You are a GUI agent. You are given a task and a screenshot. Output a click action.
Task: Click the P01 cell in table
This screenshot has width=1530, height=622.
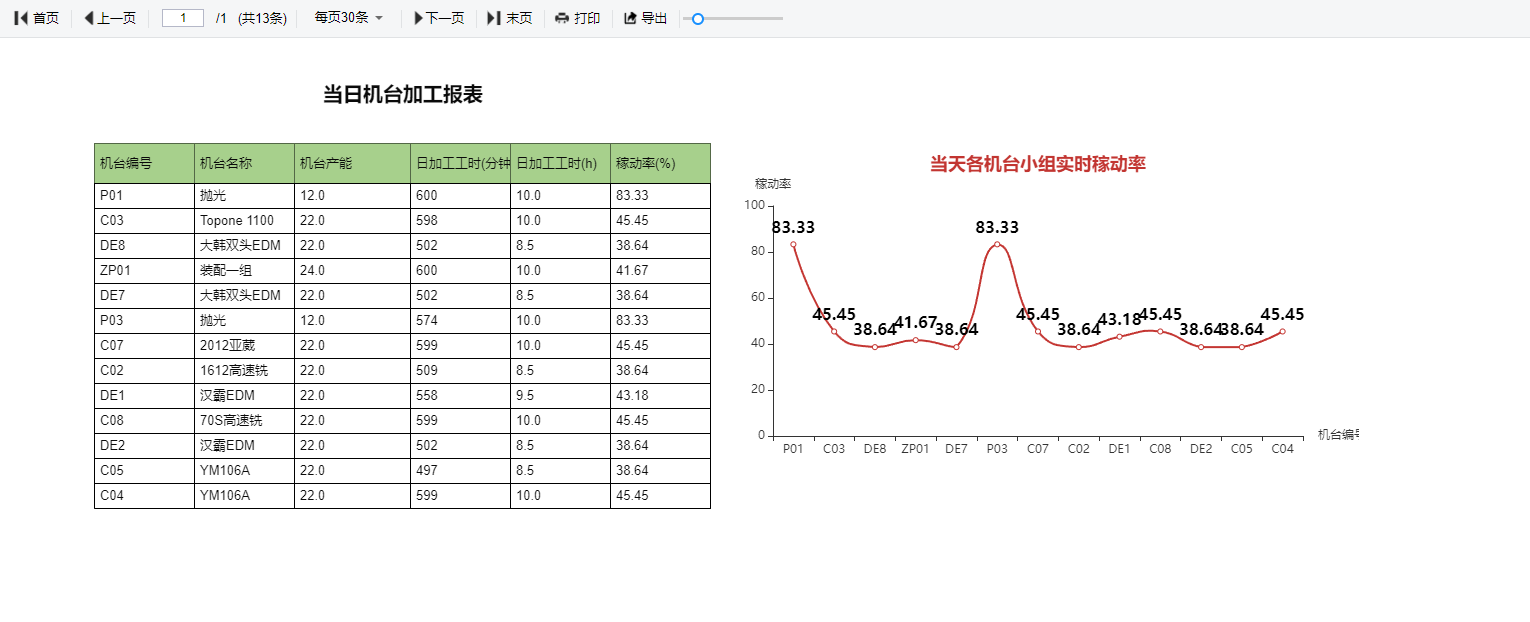145,196
